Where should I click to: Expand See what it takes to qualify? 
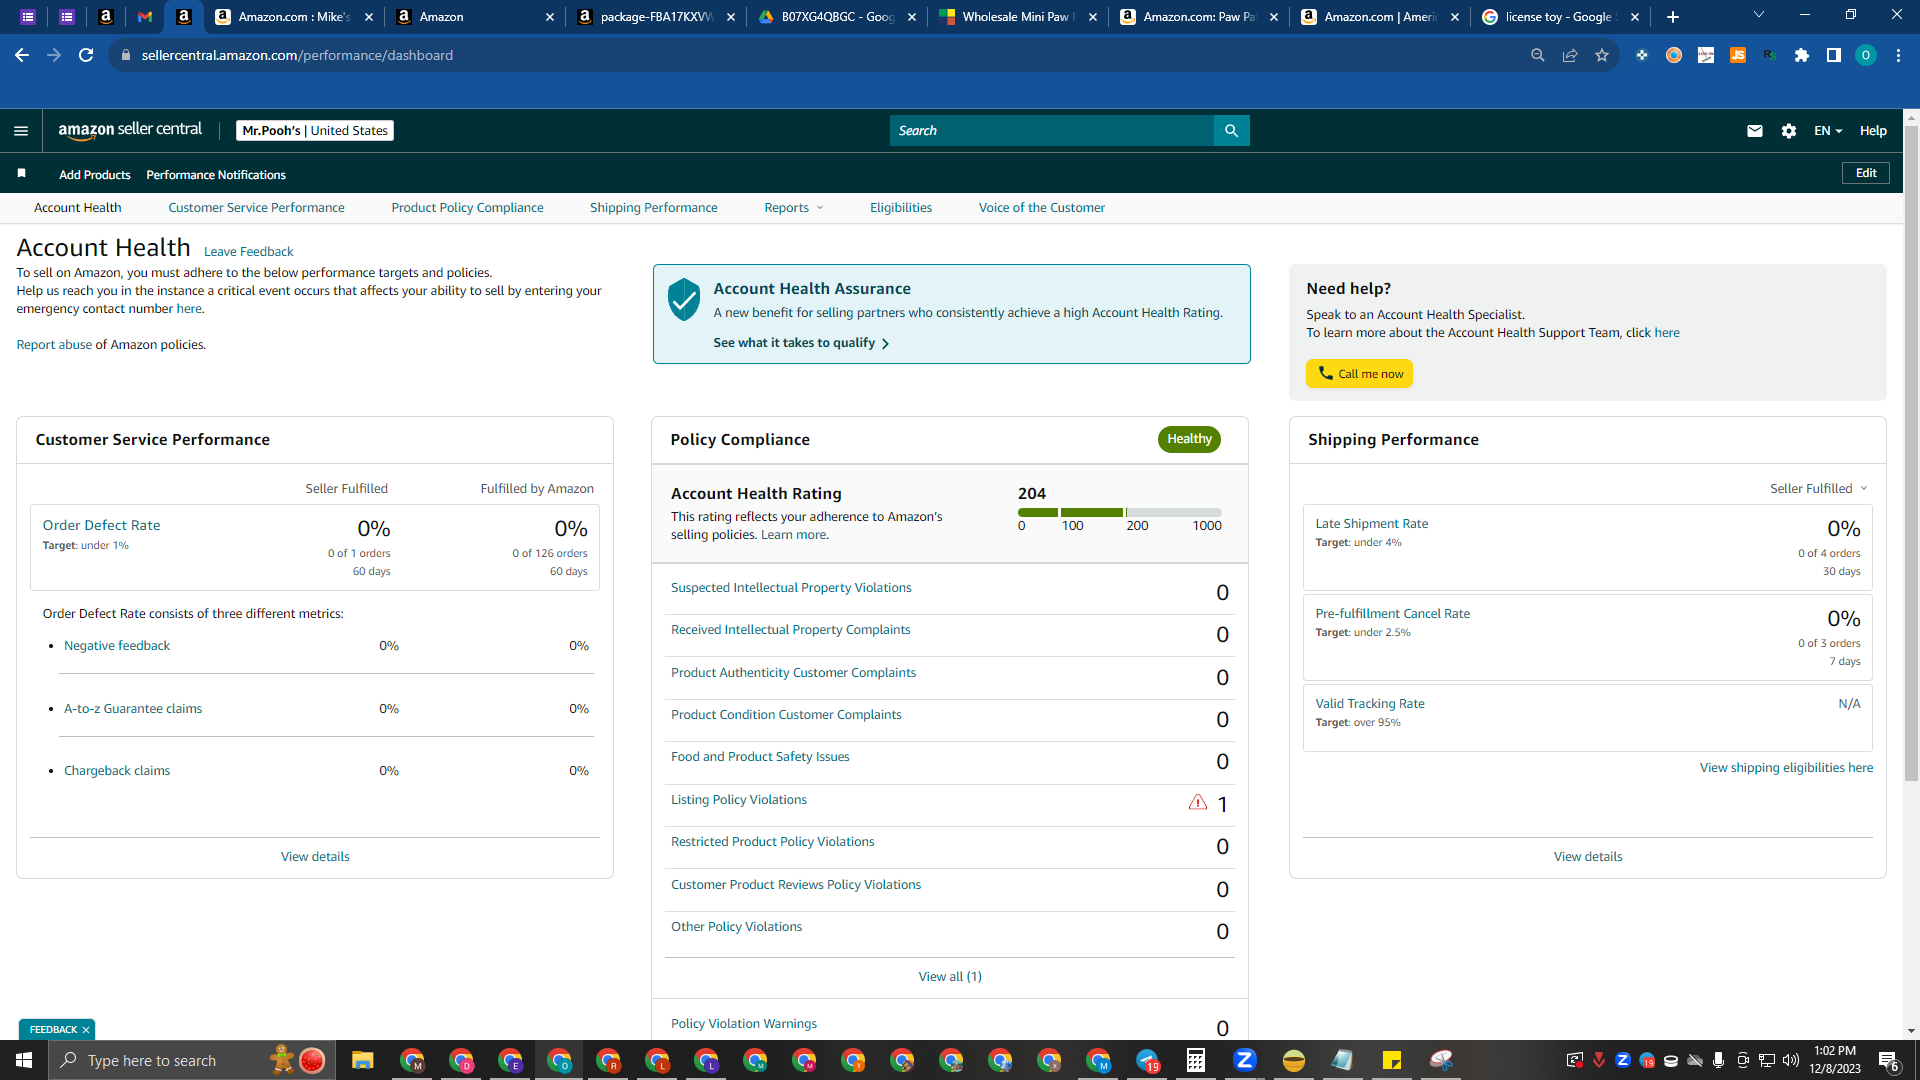coord(801,343)
